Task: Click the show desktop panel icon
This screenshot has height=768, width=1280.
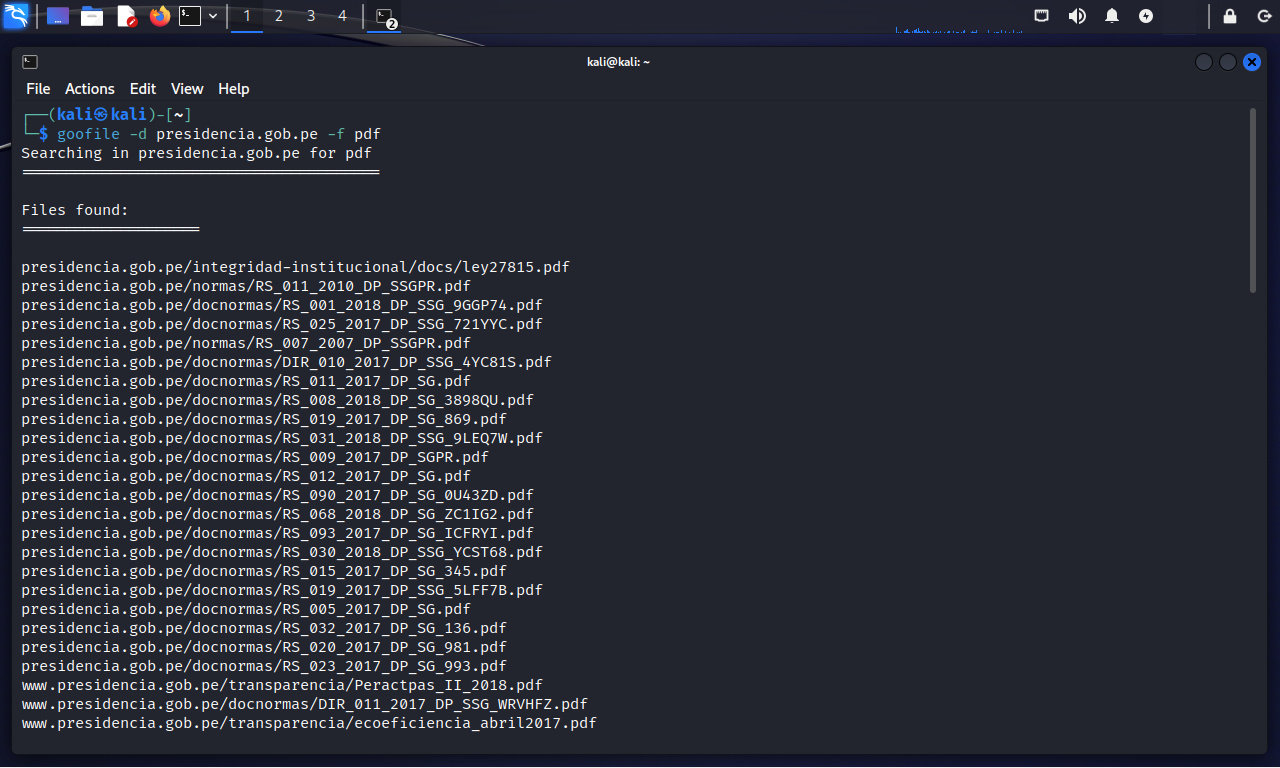Action: 58,16
